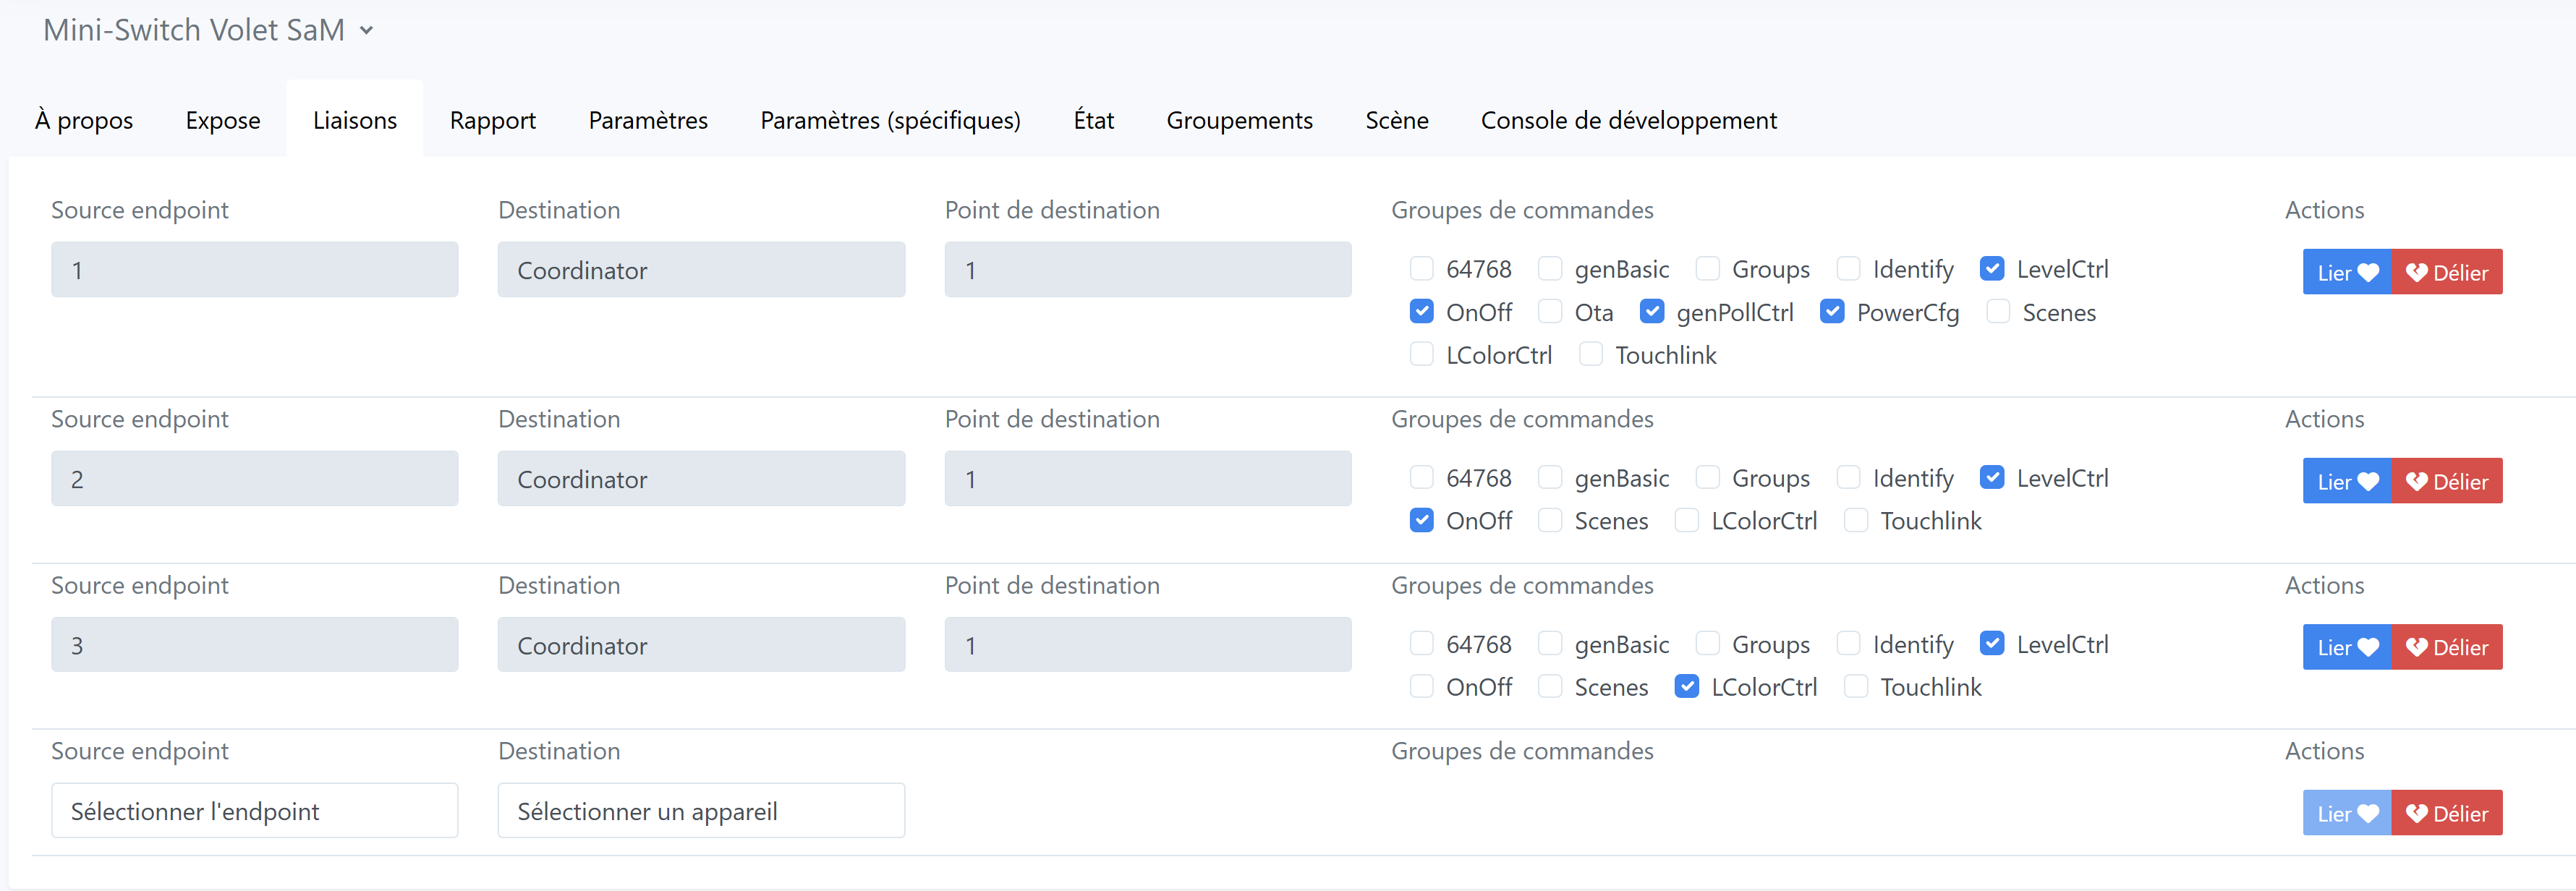Toggle genBasic checkbox for endpoint 2
The image size is (2576, 891).
pos(1550,477)
